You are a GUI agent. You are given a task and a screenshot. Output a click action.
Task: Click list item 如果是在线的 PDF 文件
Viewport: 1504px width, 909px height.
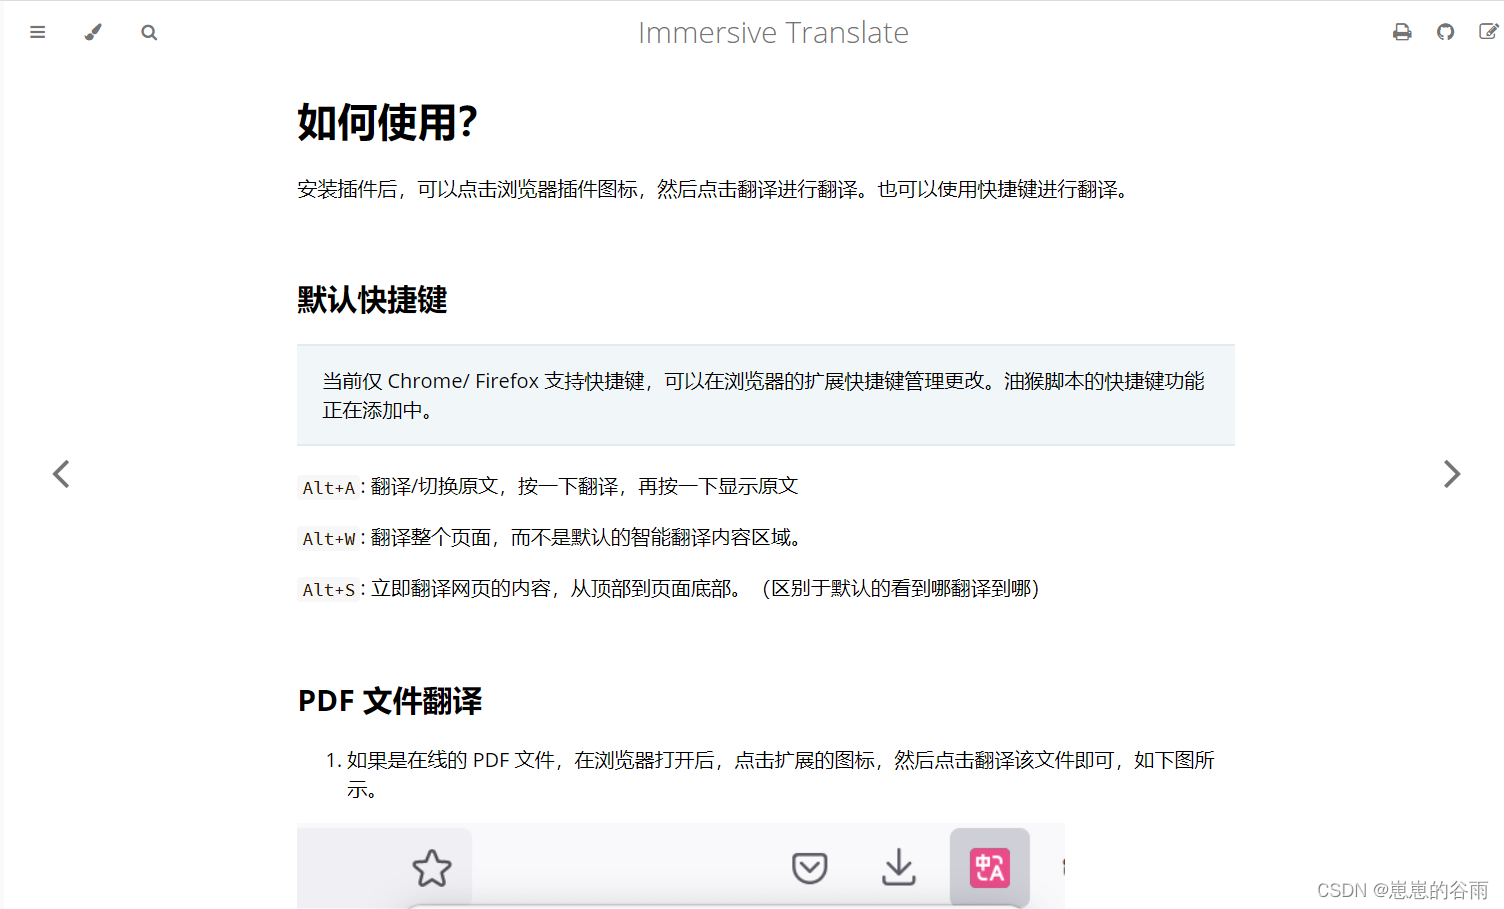click(780, 775)
